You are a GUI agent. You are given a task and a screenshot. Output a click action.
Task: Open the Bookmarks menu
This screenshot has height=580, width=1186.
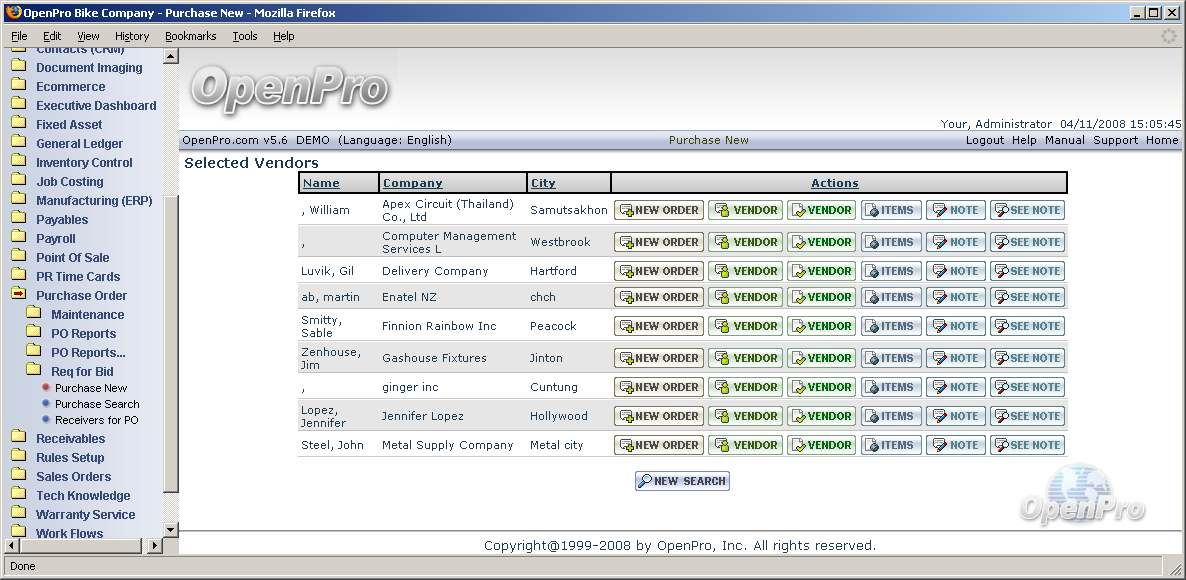coord(190,36)
